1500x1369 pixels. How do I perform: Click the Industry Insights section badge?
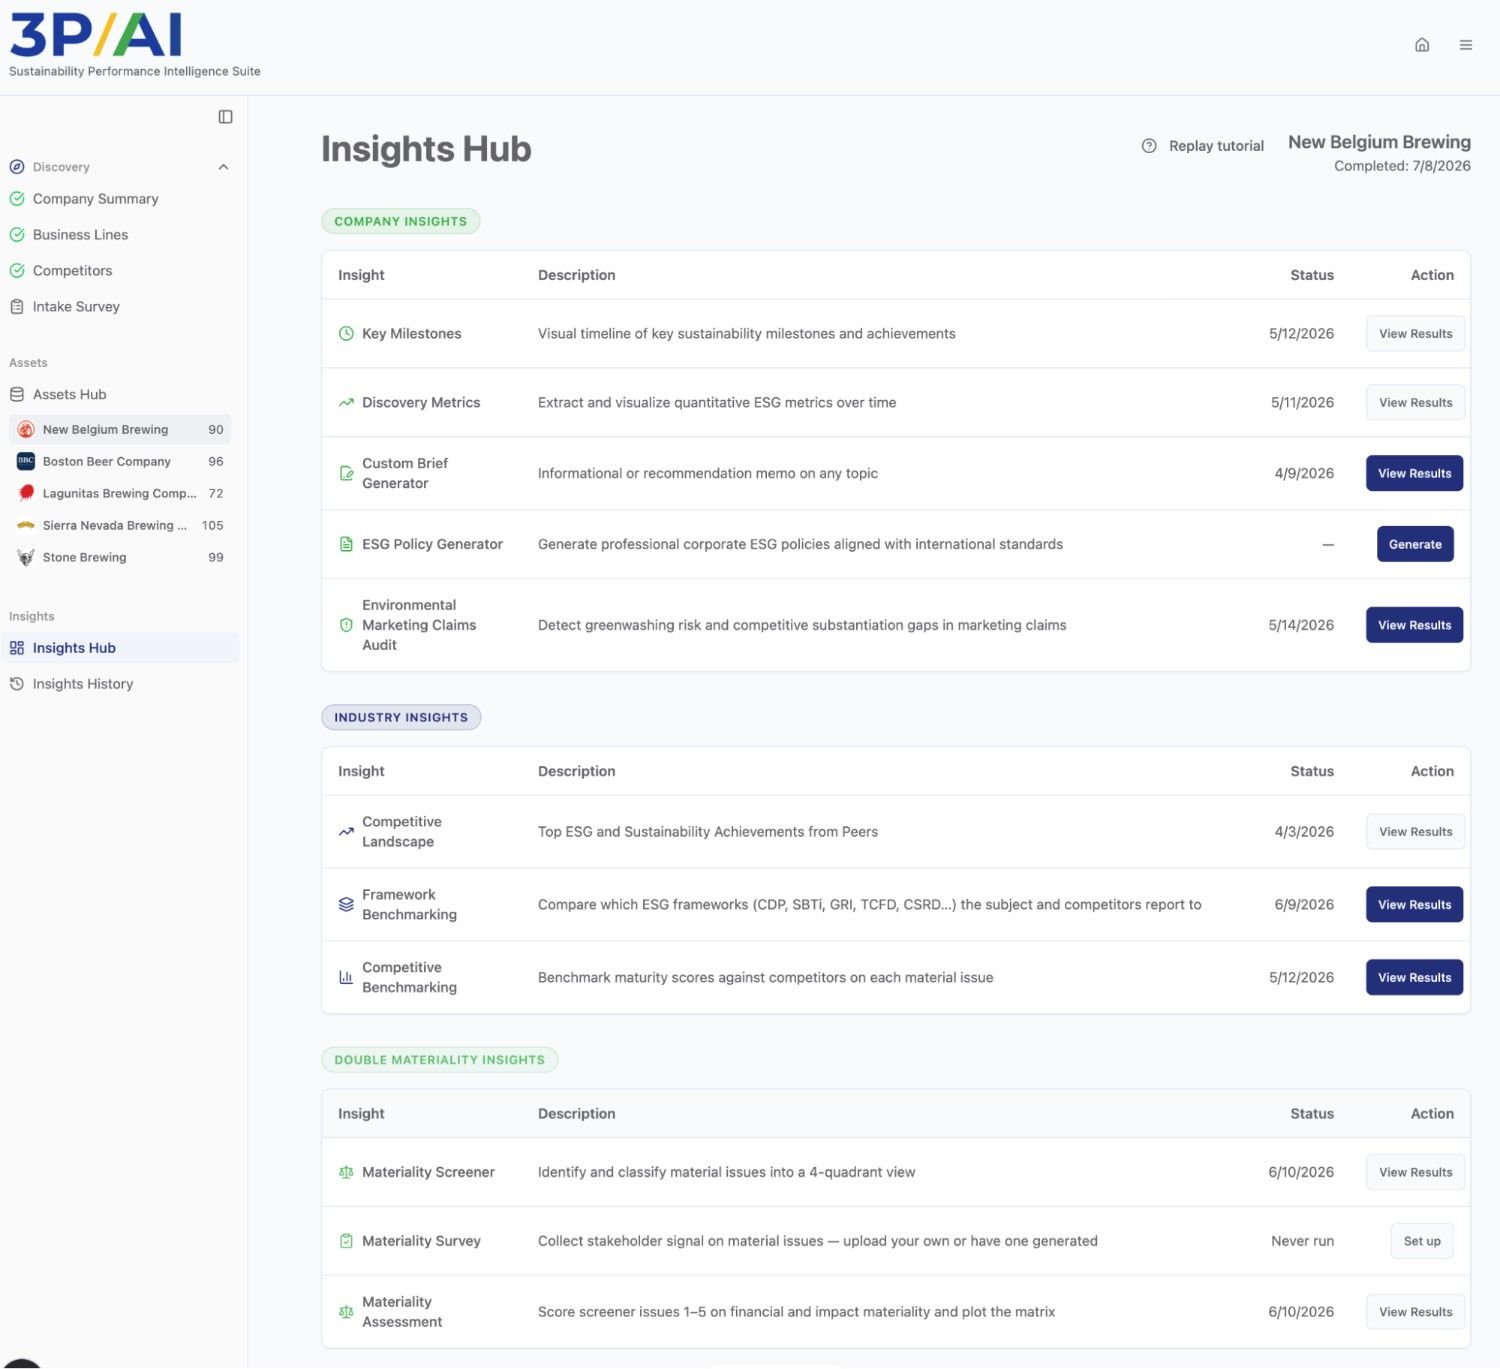[x=401, y=718]
